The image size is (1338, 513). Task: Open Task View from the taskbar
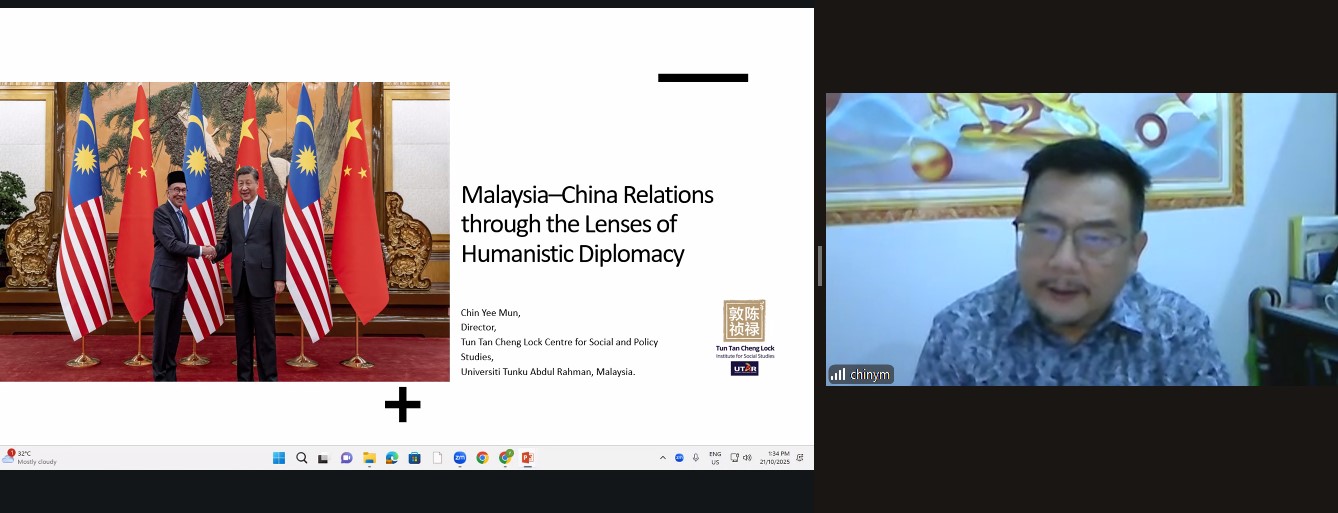tap(323, 458)
